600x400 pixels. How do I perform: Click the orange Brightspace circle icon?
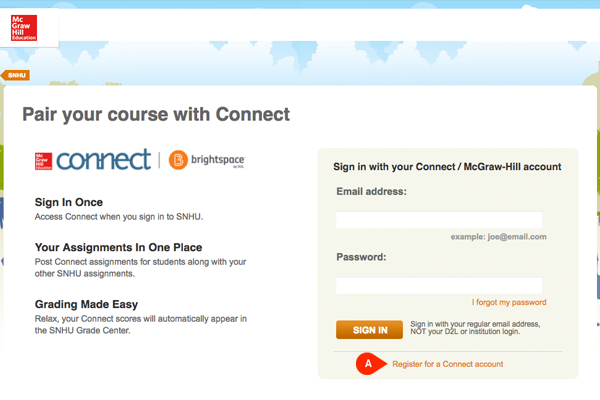click(x=178, y=160)
